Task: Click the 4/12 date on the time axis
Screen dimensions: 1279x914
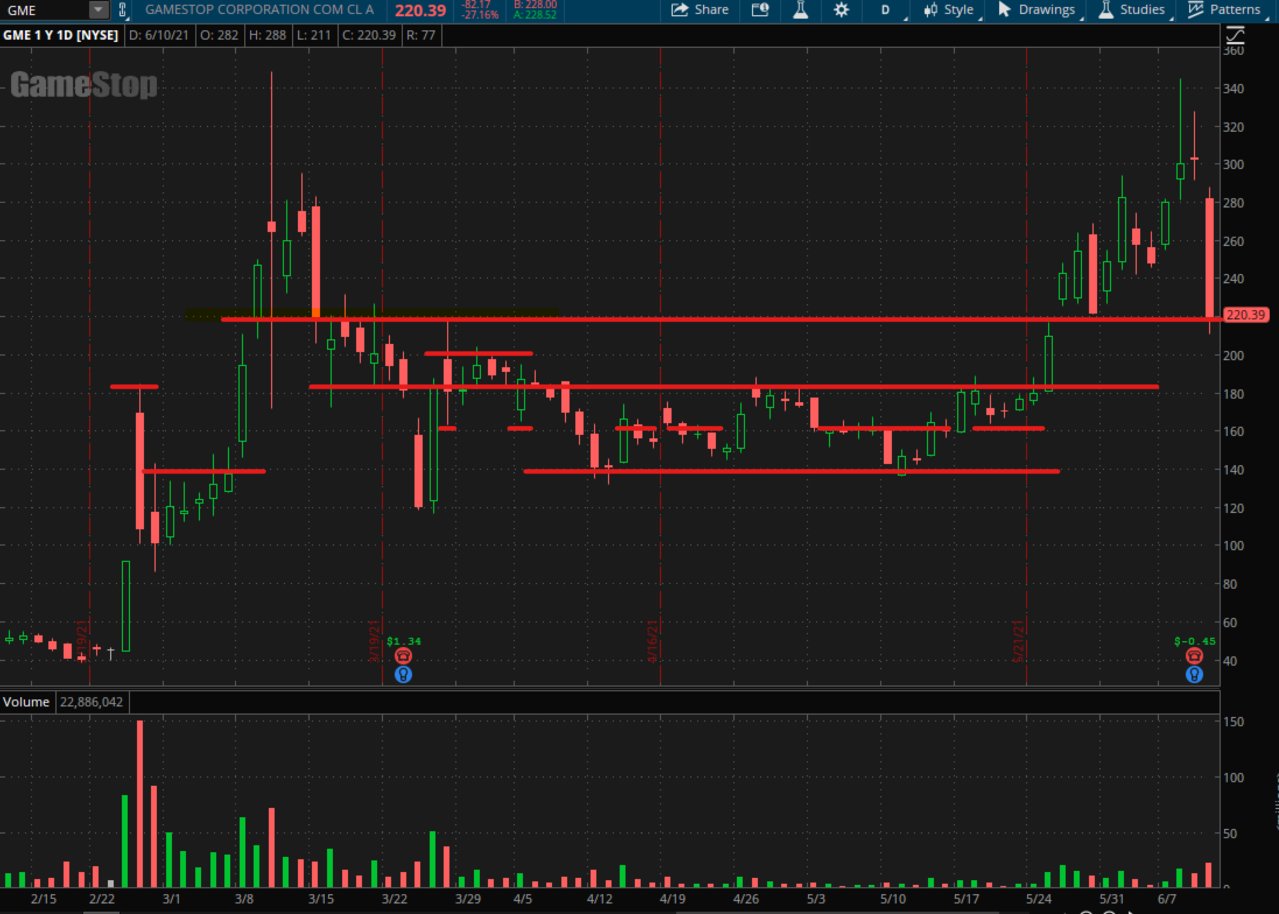Action: [599, 899]
